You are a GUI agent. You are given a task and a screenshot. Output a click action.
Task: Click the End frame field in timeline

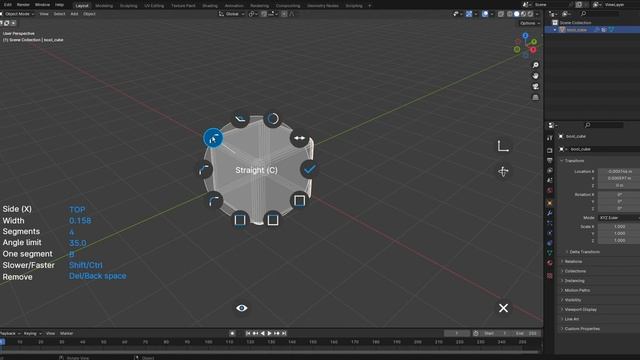click(x=526, y=333)
